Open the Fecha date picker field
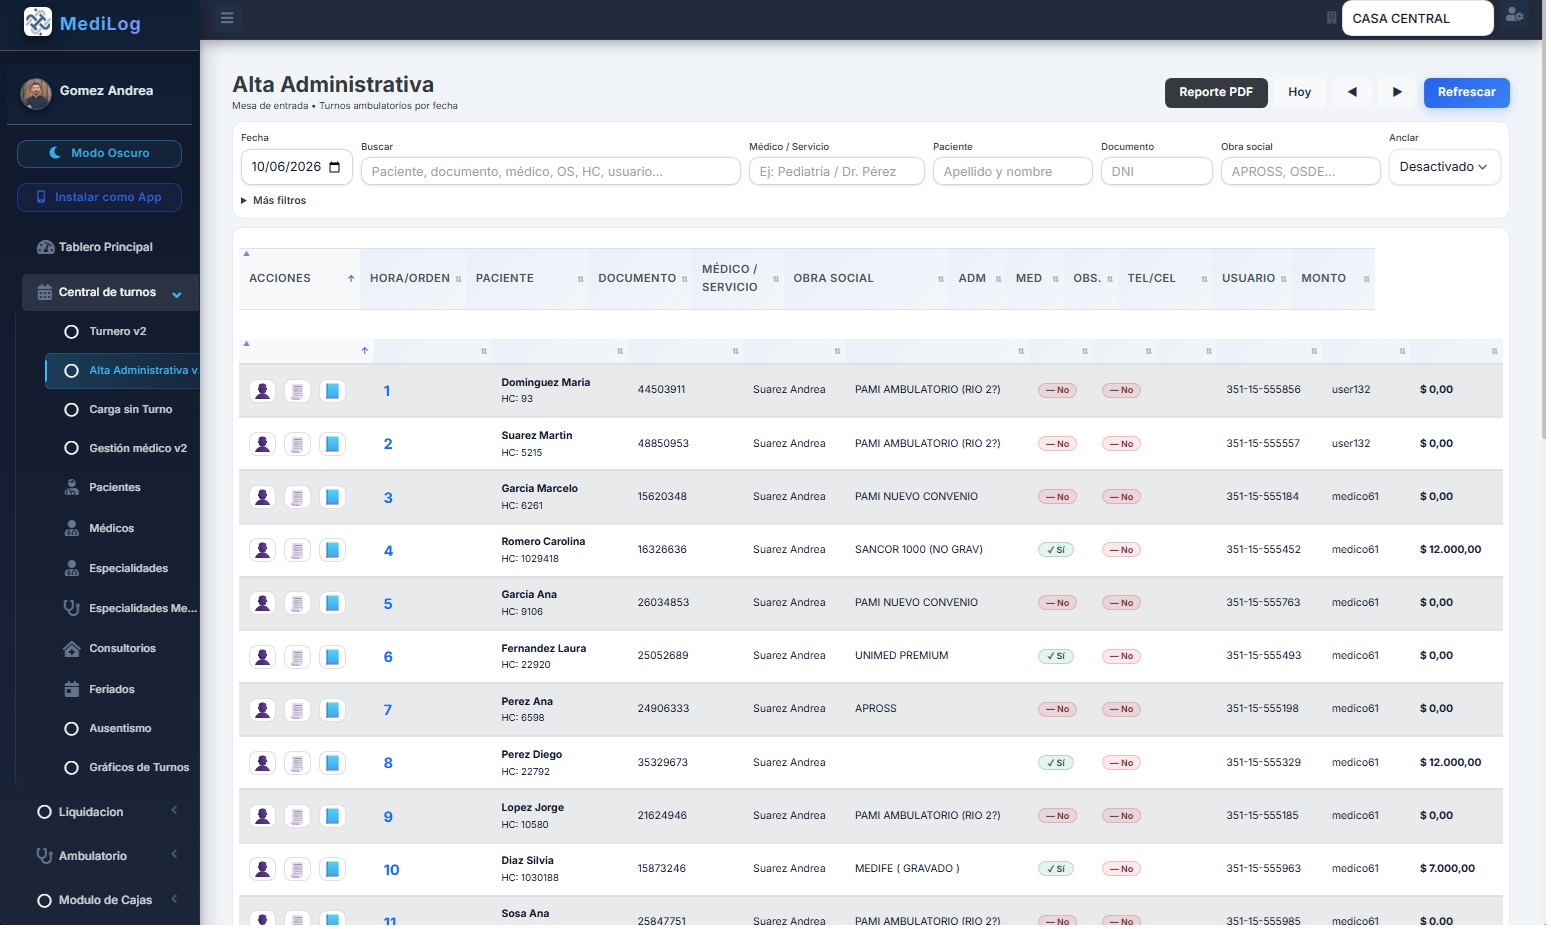Screen dimensions: 1551x929 296,167
